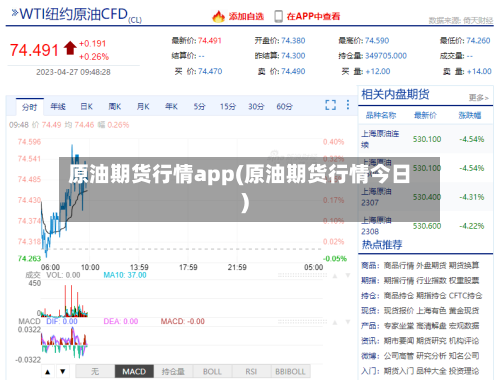
Task: Select the 分时 chart tab
Action: 30,107
